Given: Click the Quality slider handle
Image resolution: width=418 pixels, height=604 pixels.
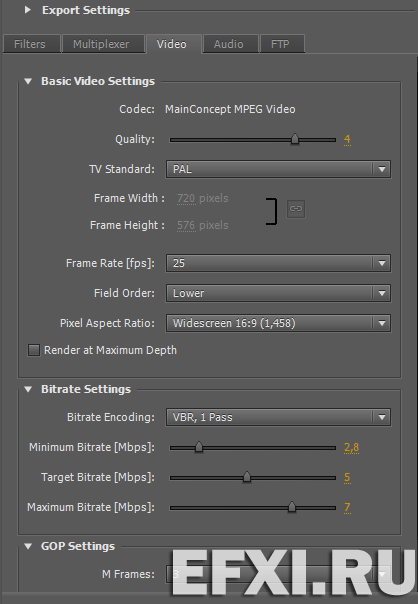Looking at the screenshot, I should pos(295,139).
